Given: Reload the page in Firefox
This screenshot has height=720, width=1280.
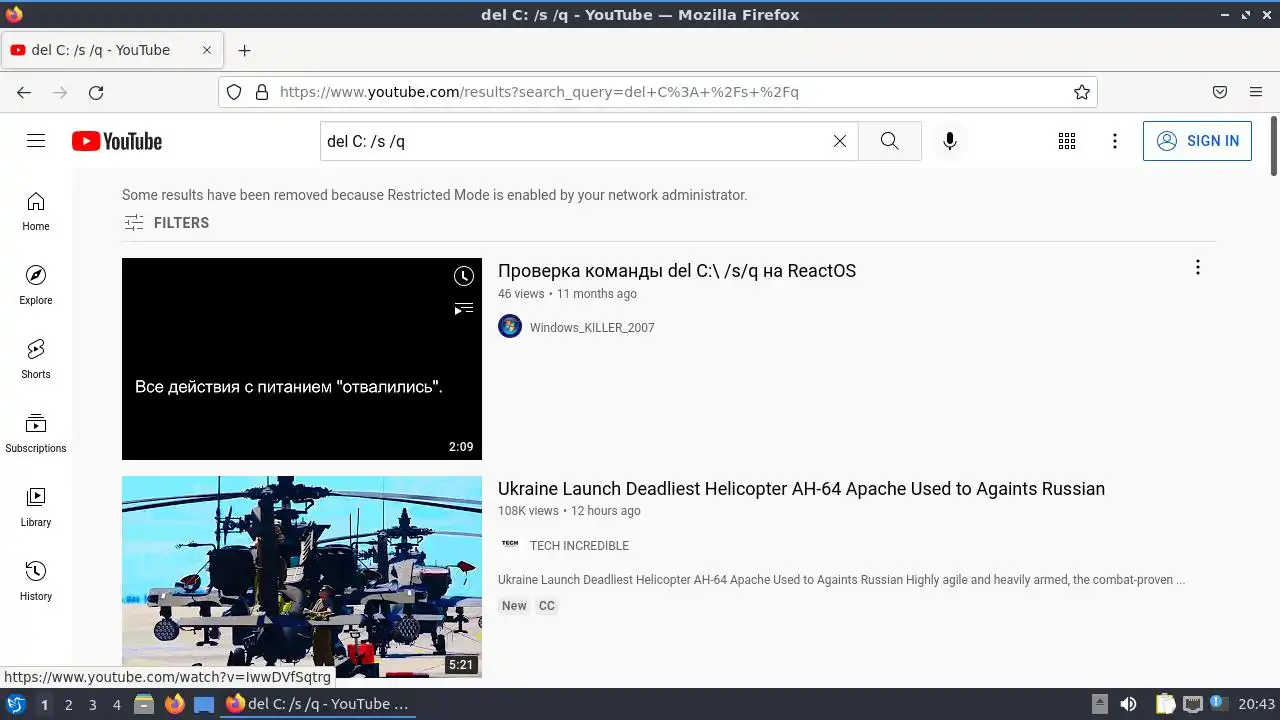Looking at the screenshot, I should pyautogui.click(x=96, y=92).
